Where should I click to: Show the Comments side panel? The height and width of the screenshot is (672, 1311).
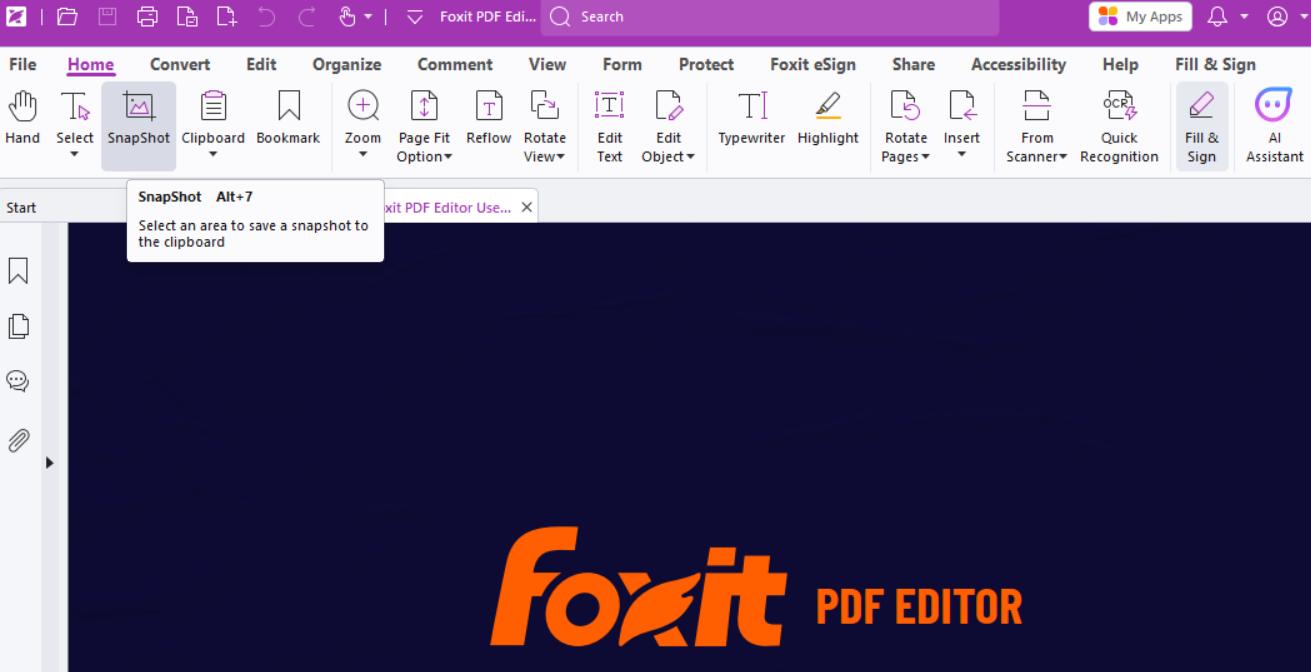[x=18, y=381]
